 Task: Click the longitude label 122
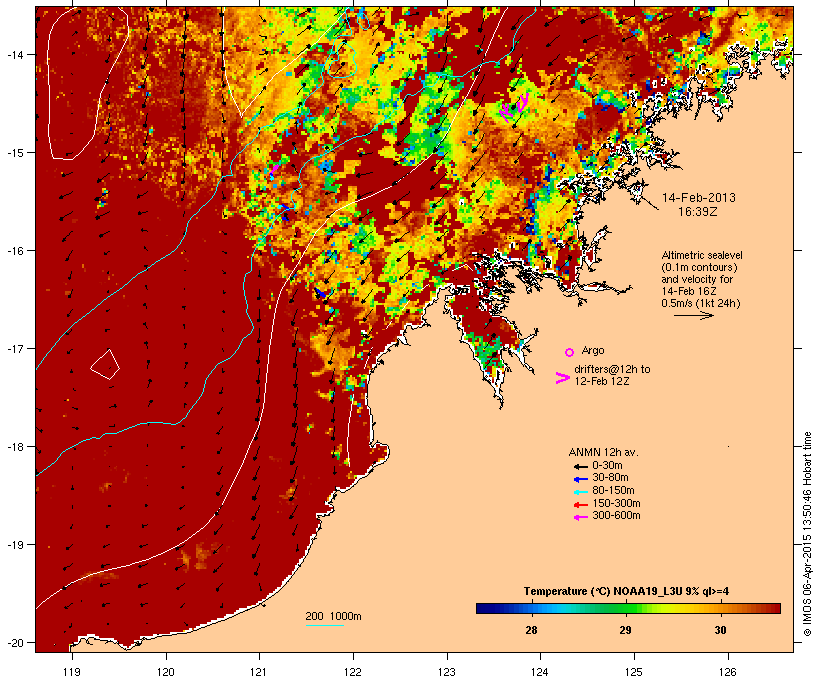[x=353, y=672]
